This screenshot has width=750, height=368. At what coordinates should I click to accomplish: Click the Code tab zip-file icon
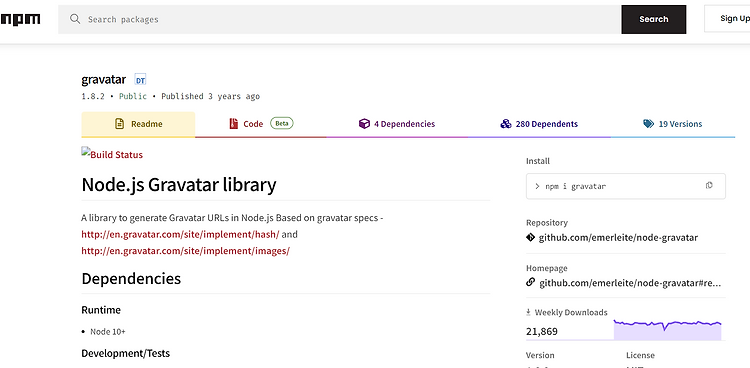click(233, 124)
